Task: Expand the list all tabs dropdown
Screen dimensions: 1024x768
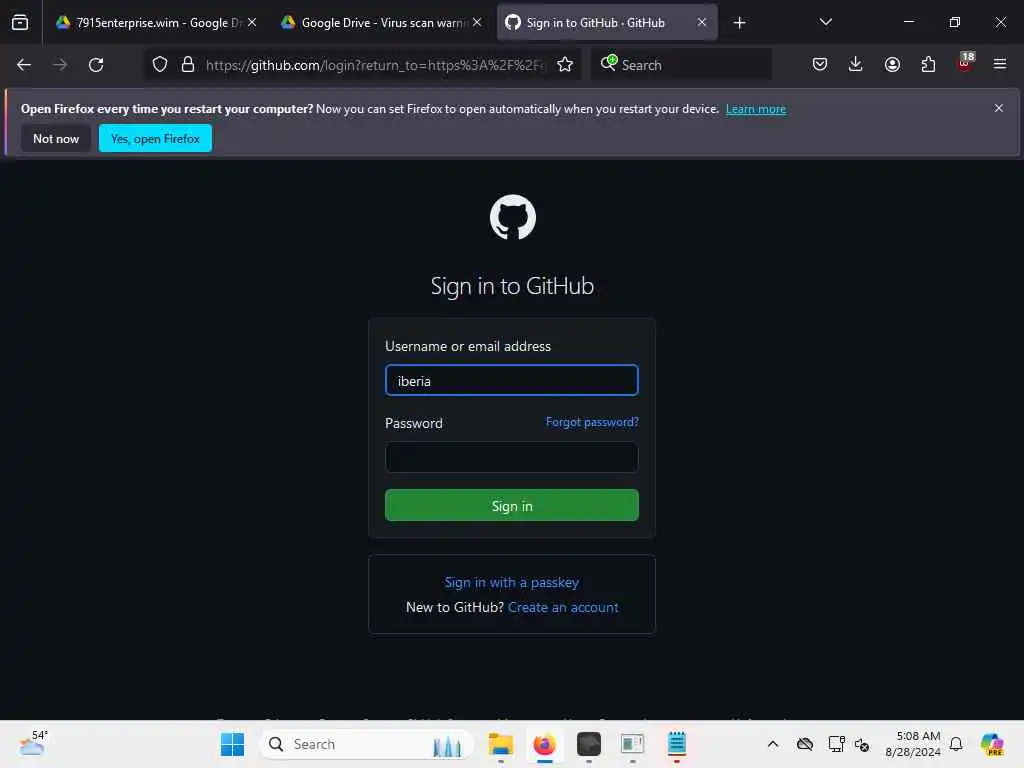Action: pos(825,22)
